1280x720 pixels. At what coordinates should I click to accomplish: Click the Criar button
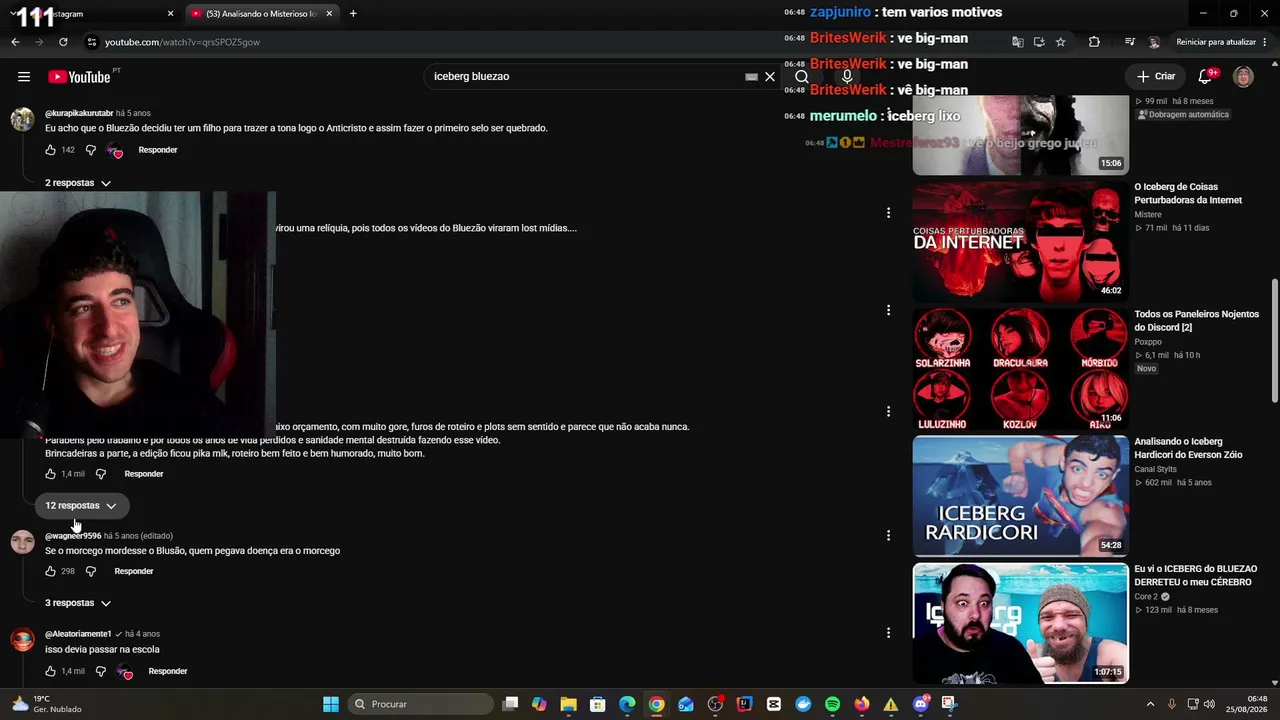[x=1156, y=77]
